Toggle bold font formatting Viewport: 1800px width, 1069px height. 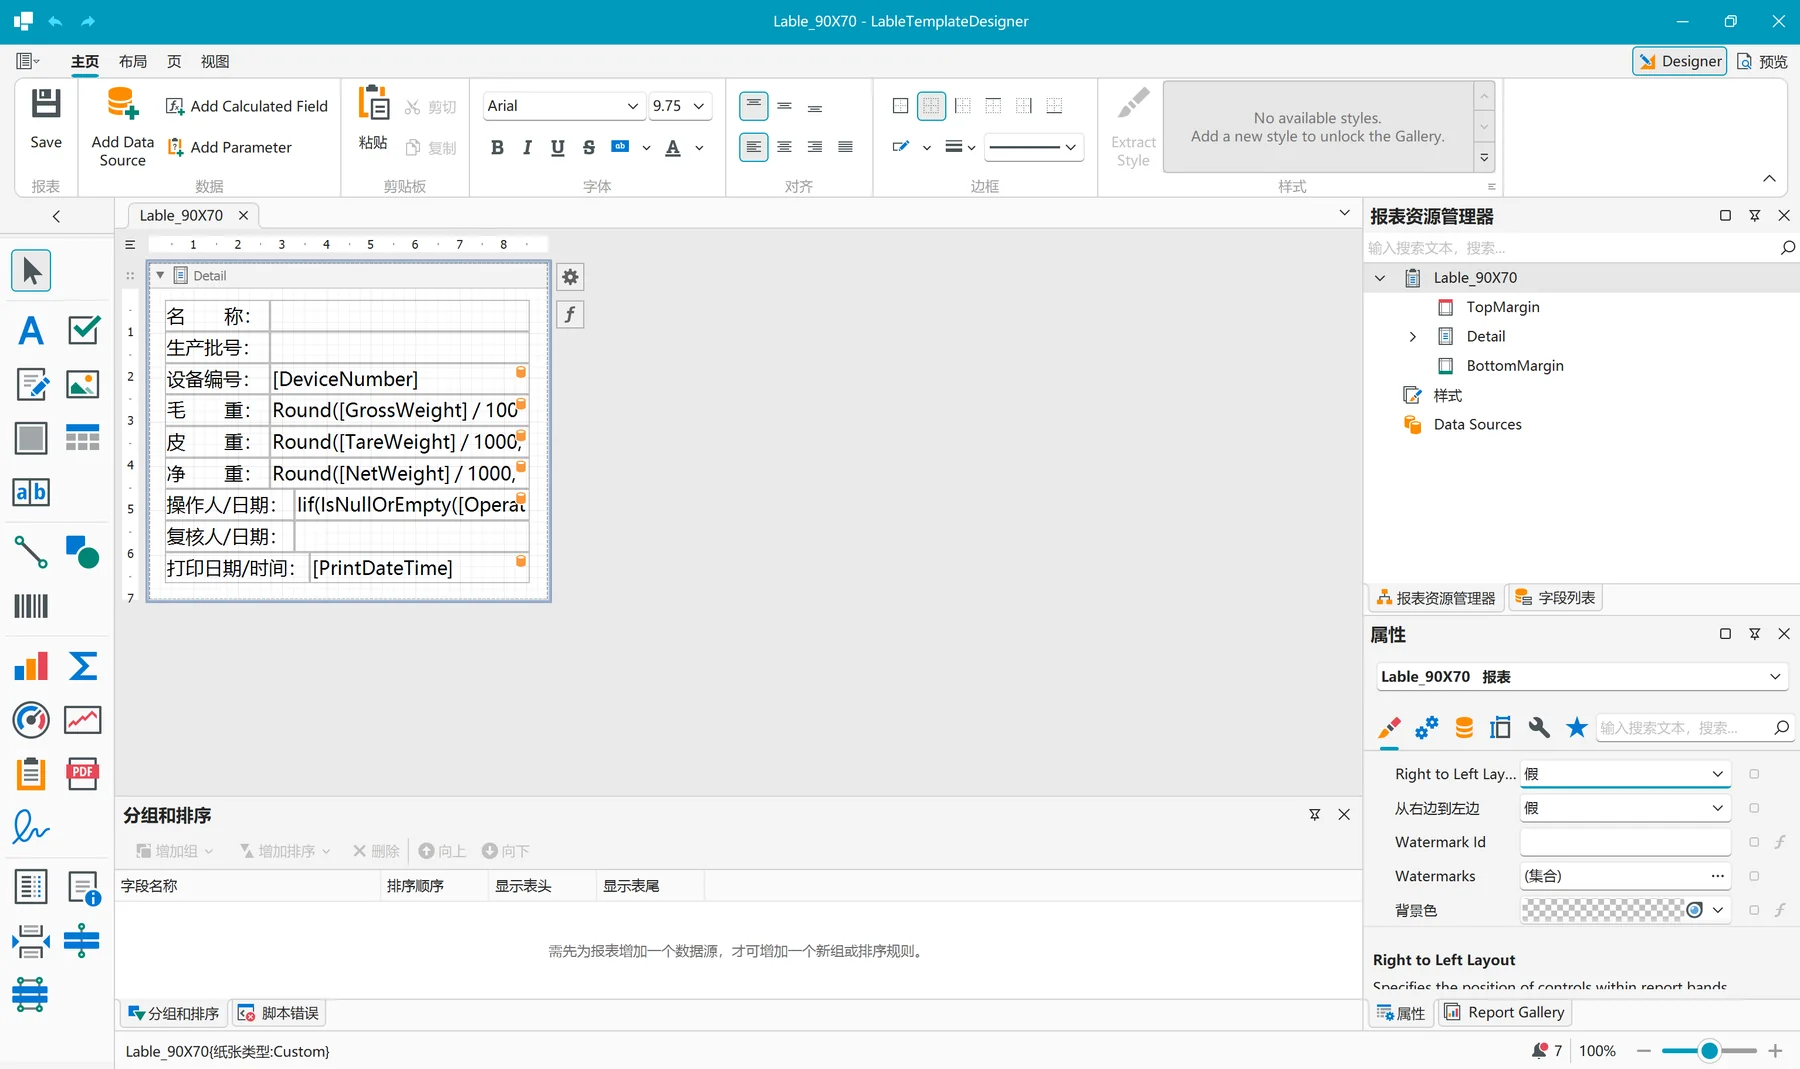(497, 148)
